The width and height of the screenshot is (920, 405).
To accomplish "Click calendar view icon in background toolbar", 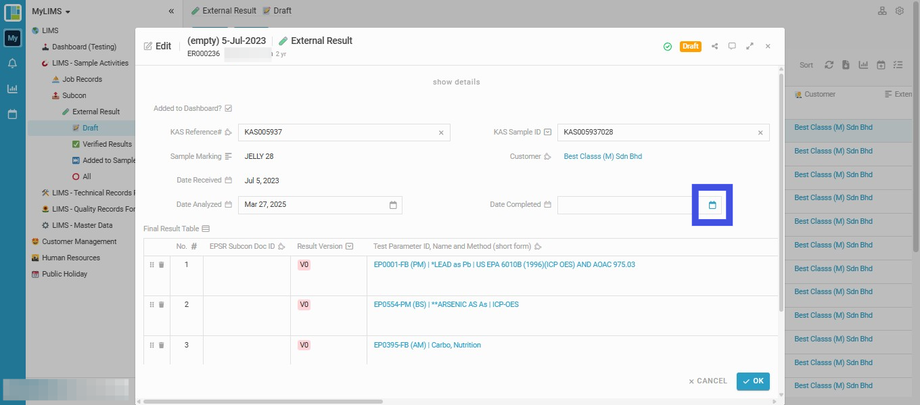I will coord(881,65).
